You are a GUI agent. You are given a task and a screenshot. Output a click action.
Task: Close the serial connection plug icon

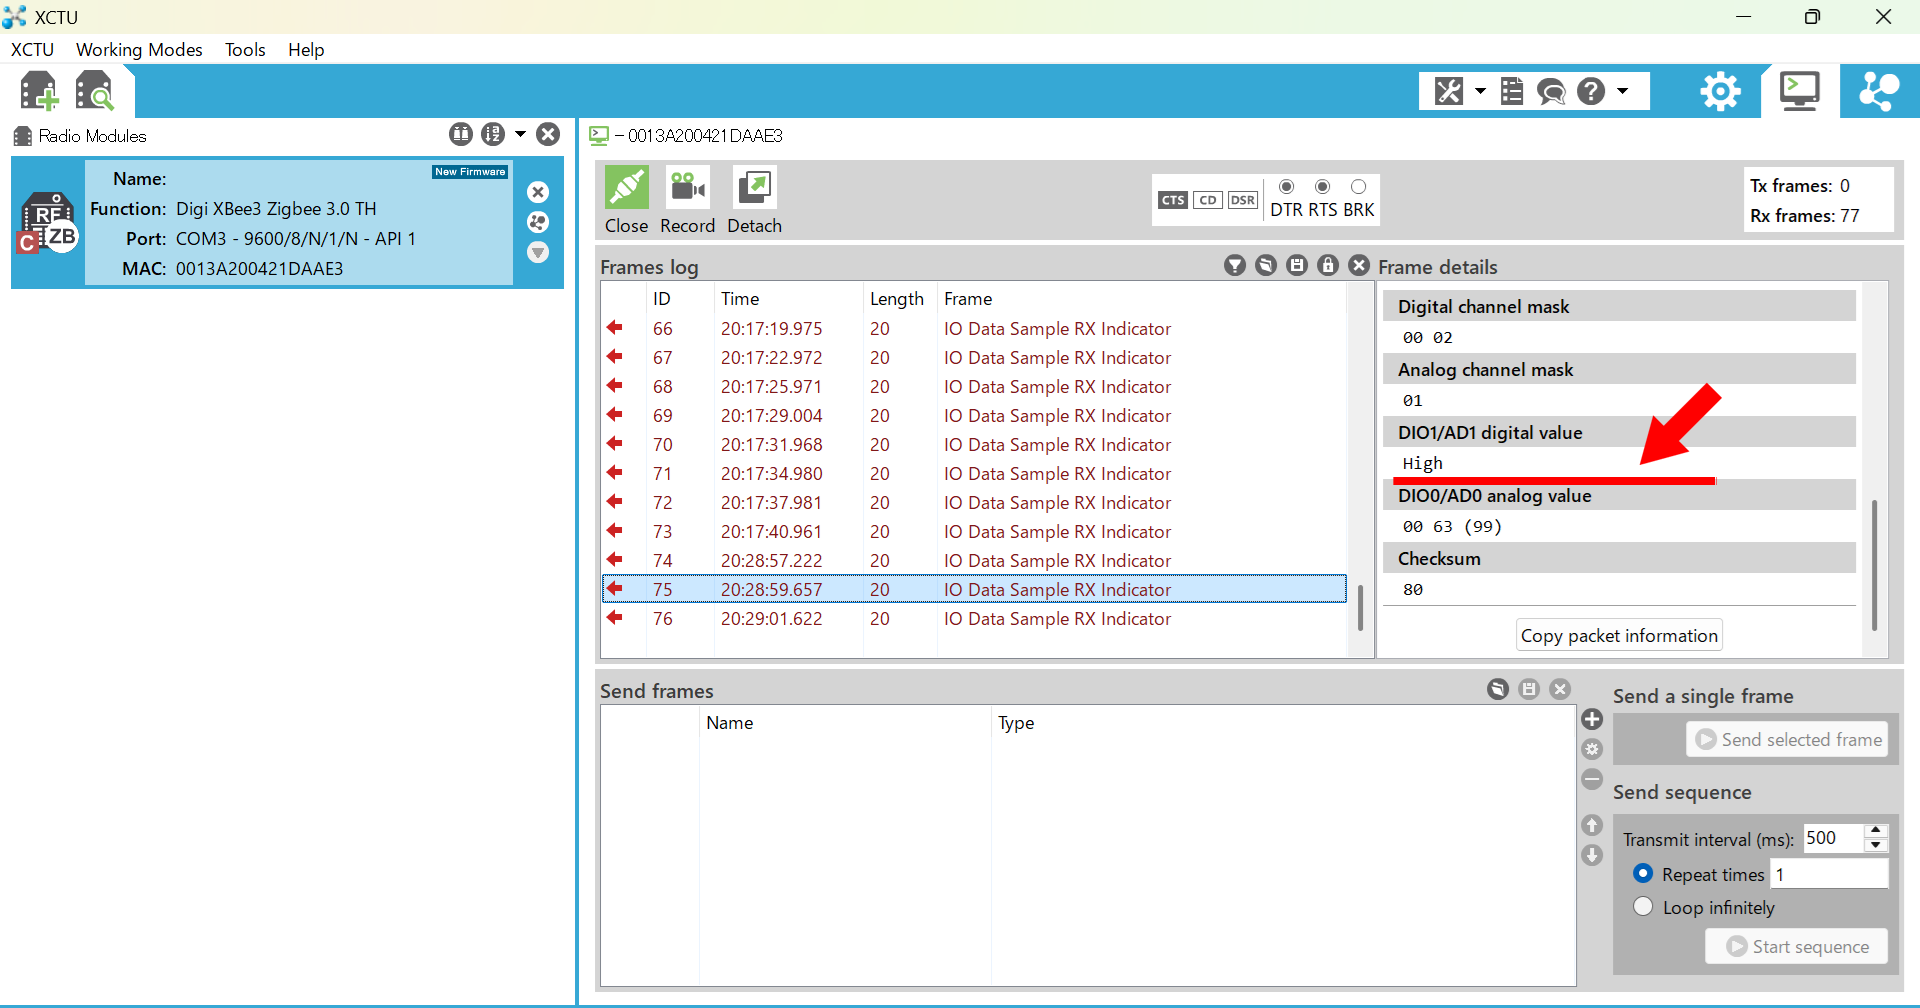click(x=627, y=188)
